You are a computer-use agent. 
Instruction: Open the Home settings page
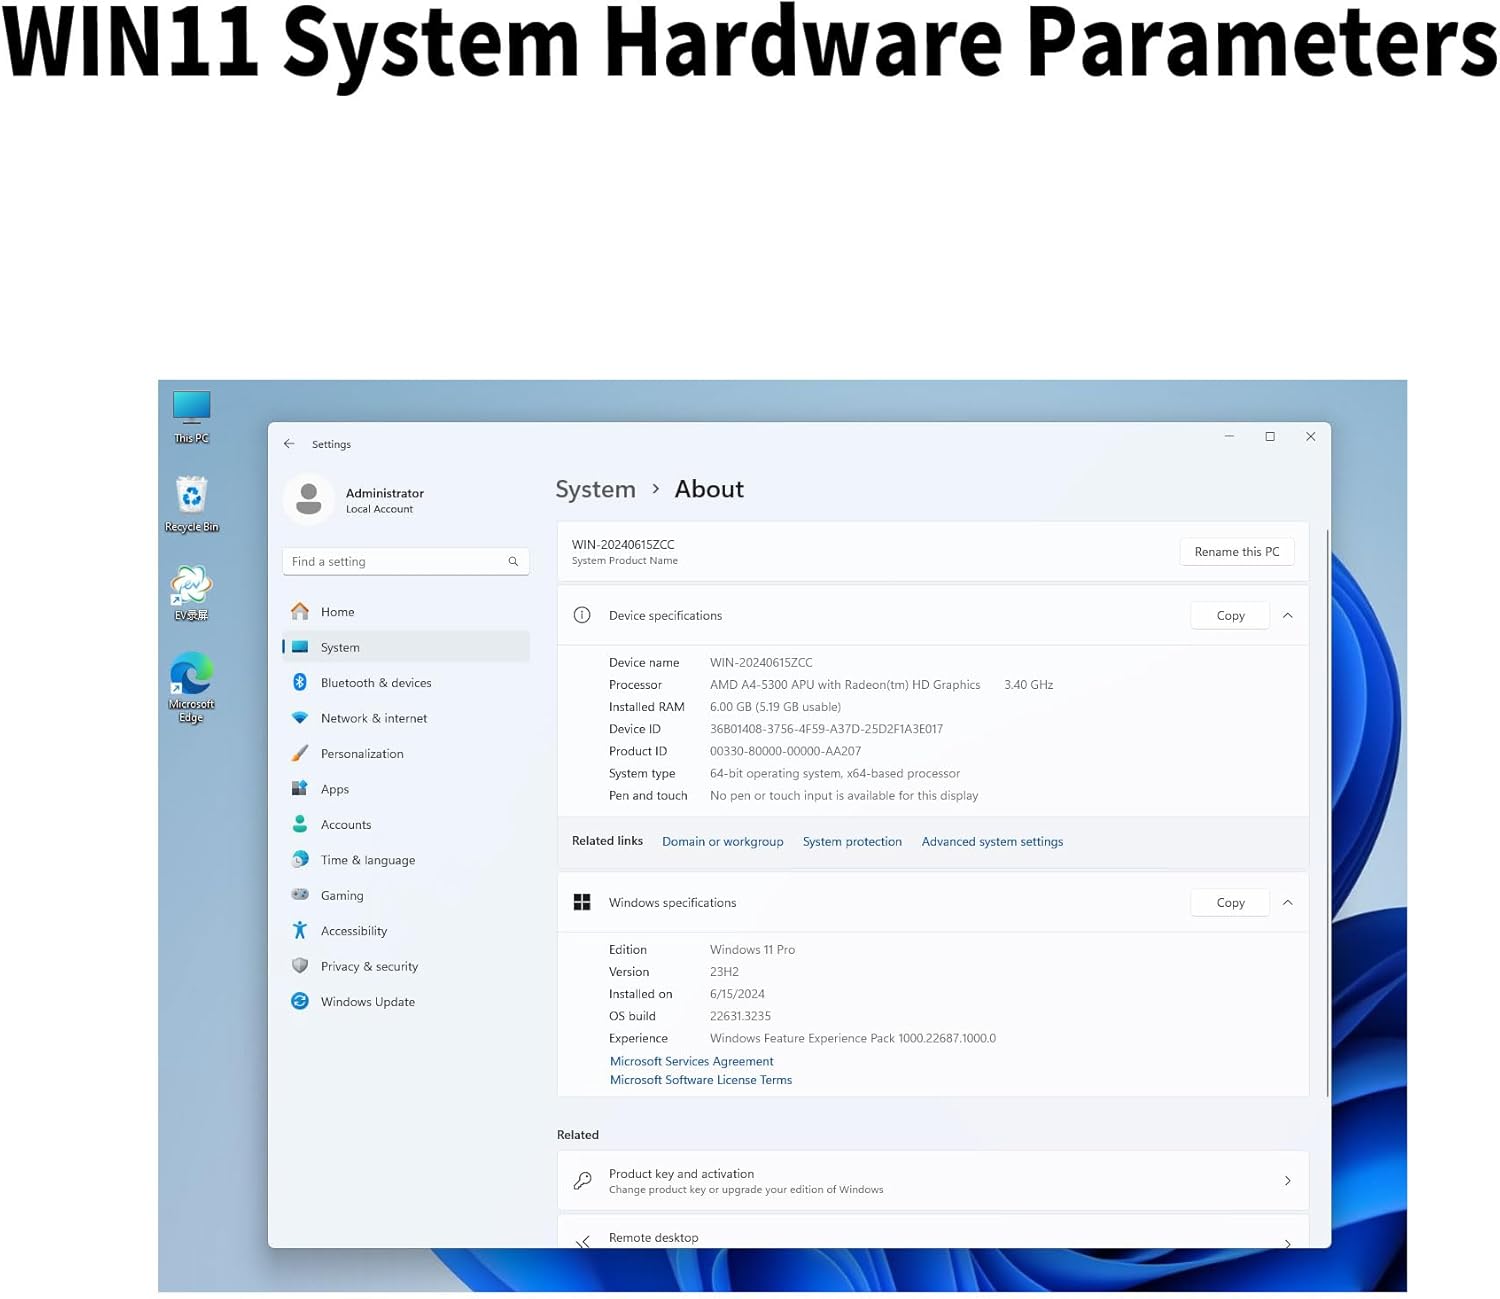coord(406,612)
